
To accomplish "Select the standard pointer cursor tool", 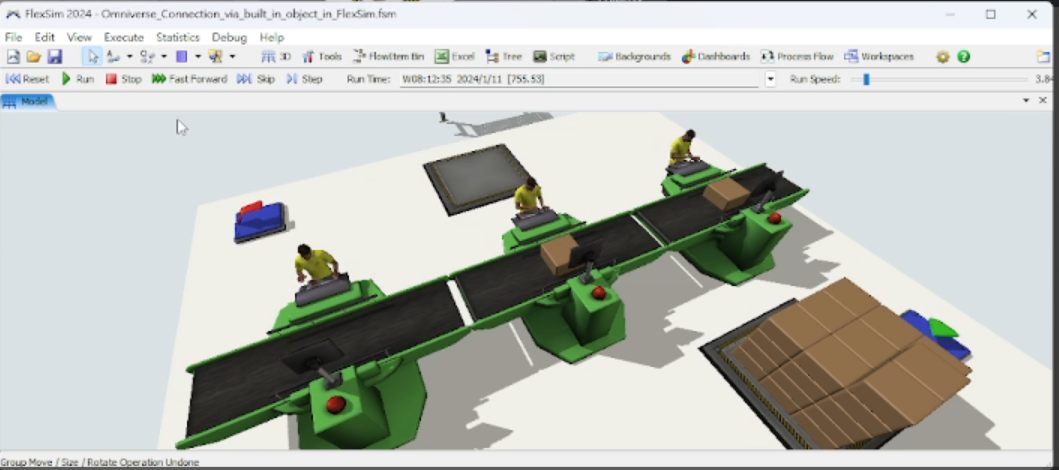I will 92,57.
